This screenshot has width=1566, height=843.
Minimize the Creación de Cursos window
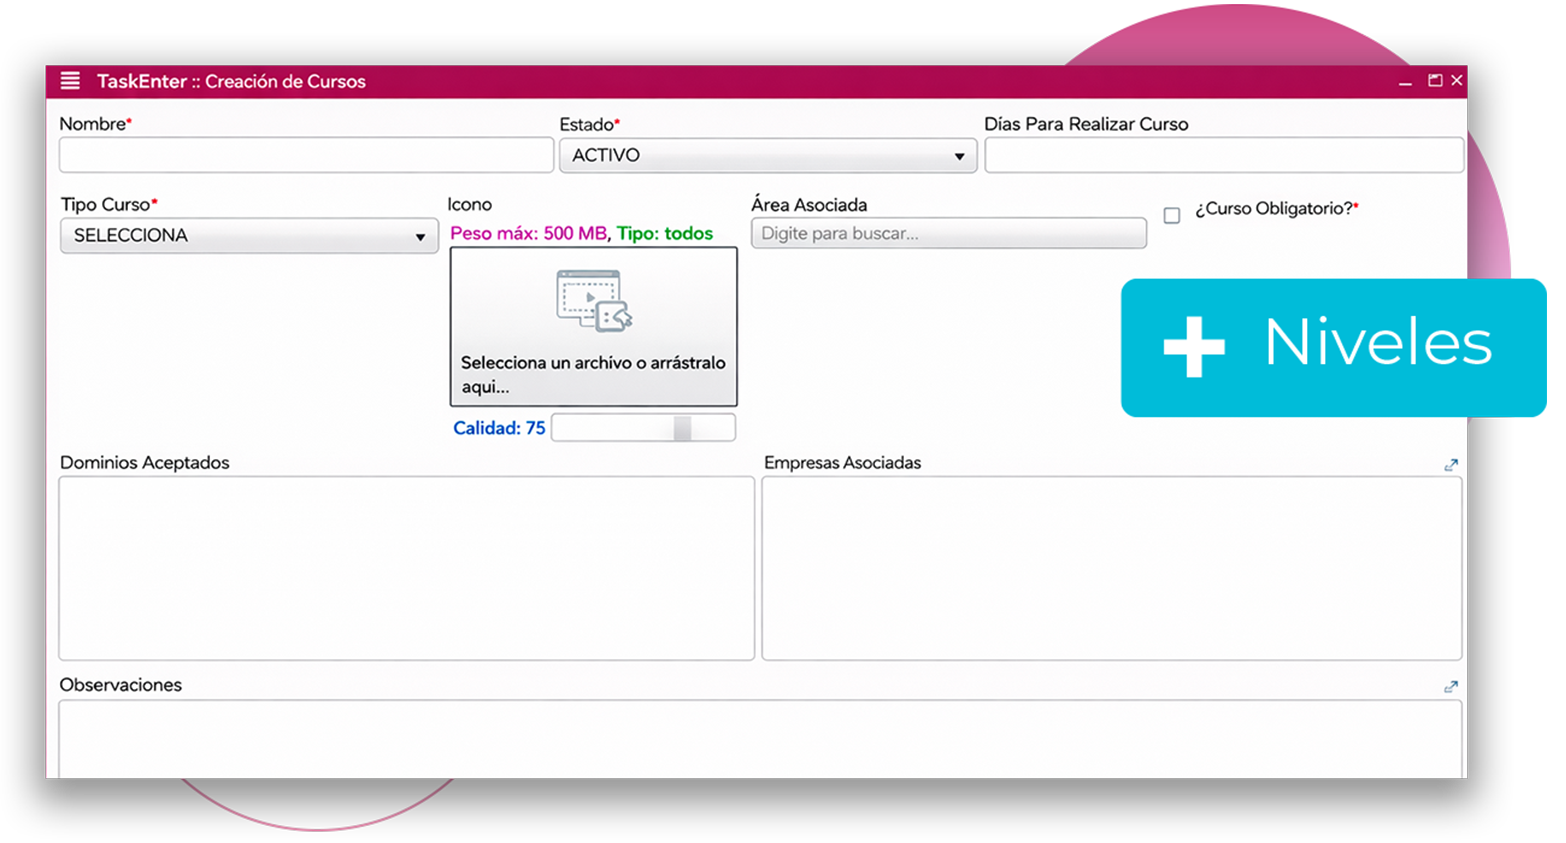[x=1405, y=82]
